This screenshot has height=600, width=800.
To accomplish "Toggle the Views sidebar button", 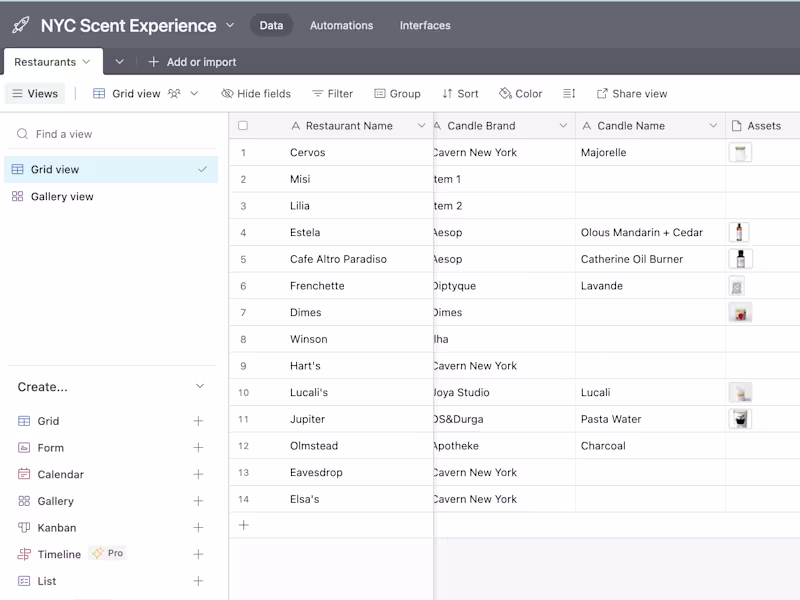I will (x=35, y=93).
